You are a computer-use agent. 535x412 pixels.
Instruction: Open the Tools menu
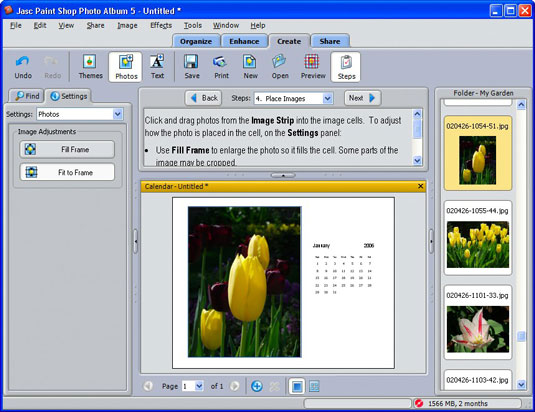pos(193,25)
